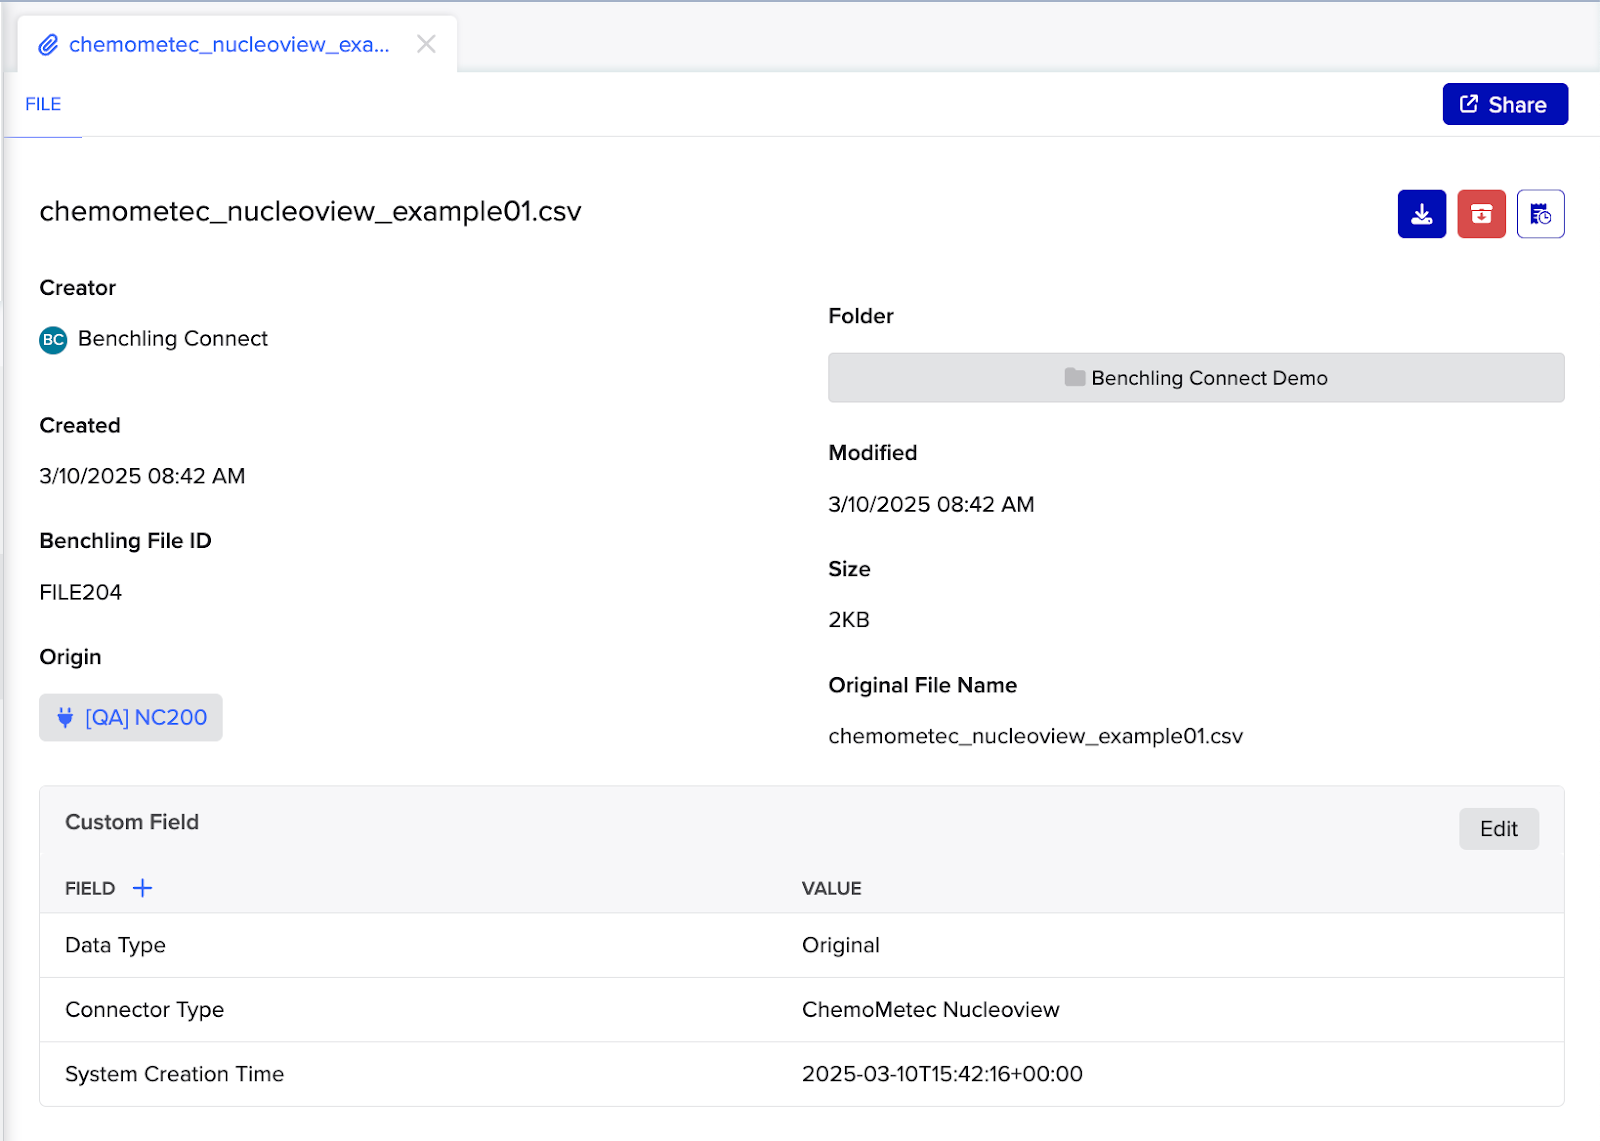The height and width of the screenshot is (1141, 1600).
Task: Click the Original File Name label
Action: 923,685
